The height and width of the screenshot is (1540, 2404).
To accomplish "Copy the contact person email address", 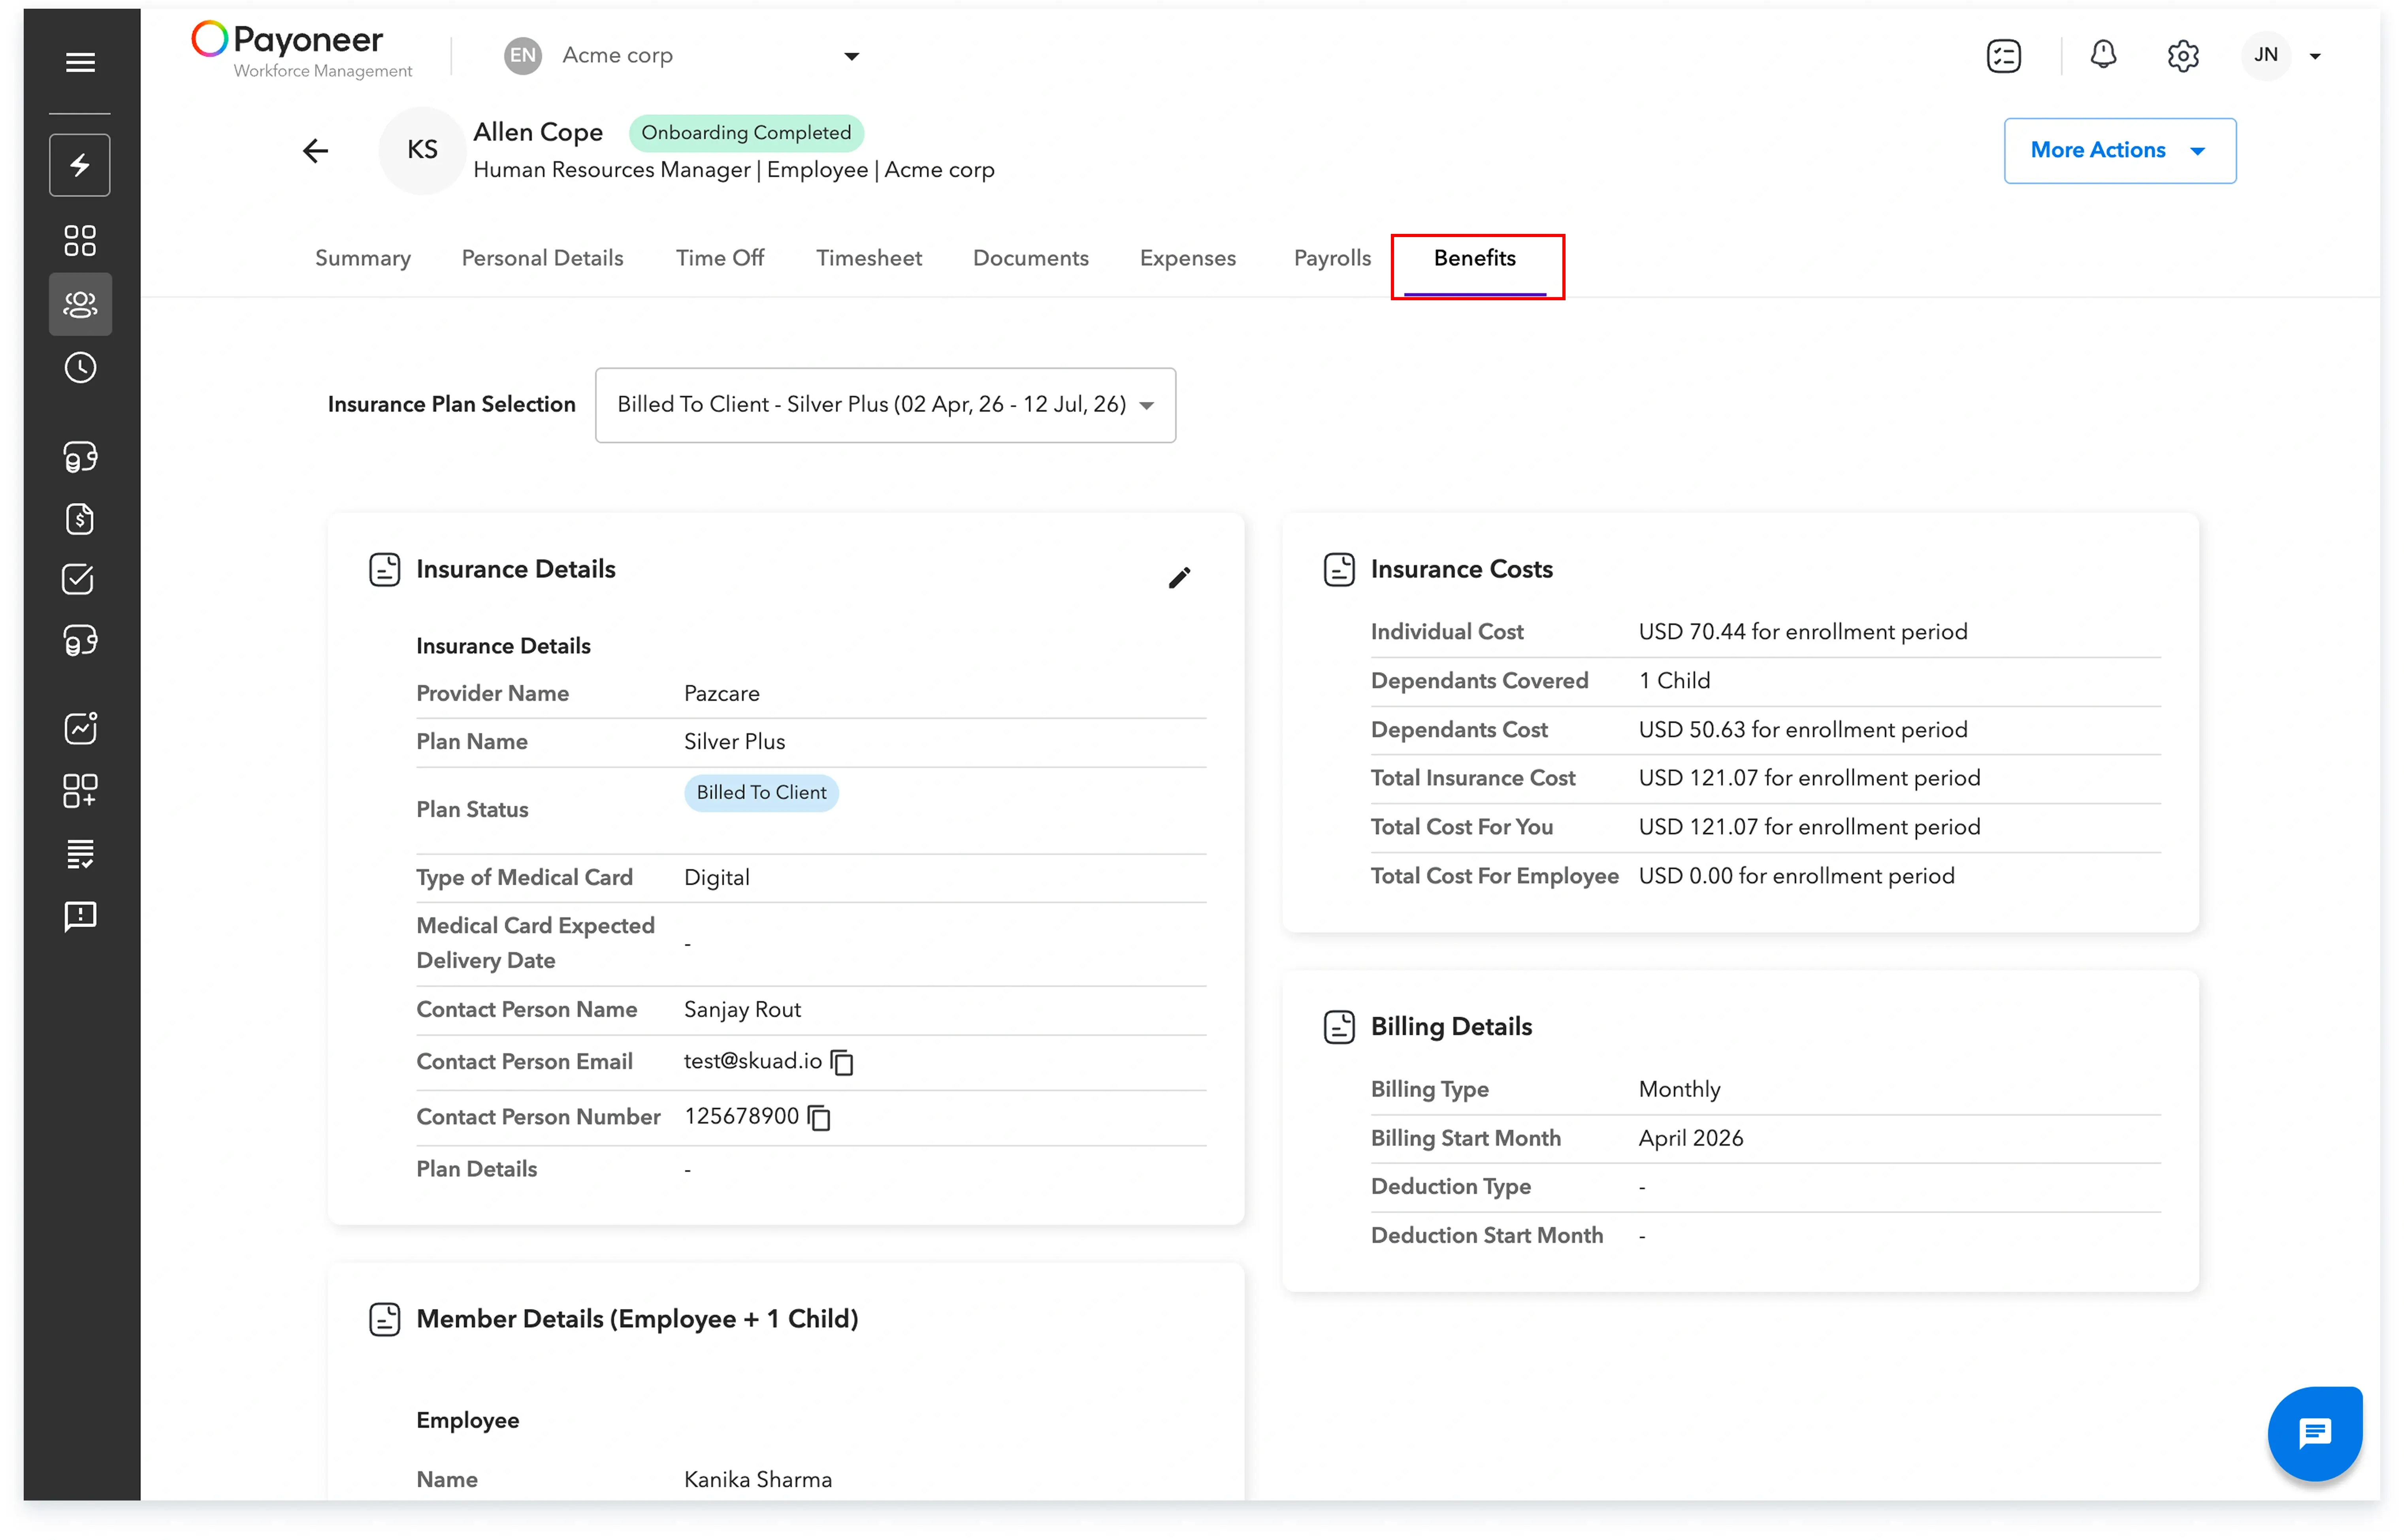I will pyautogui.click(x=843, y=1062).
